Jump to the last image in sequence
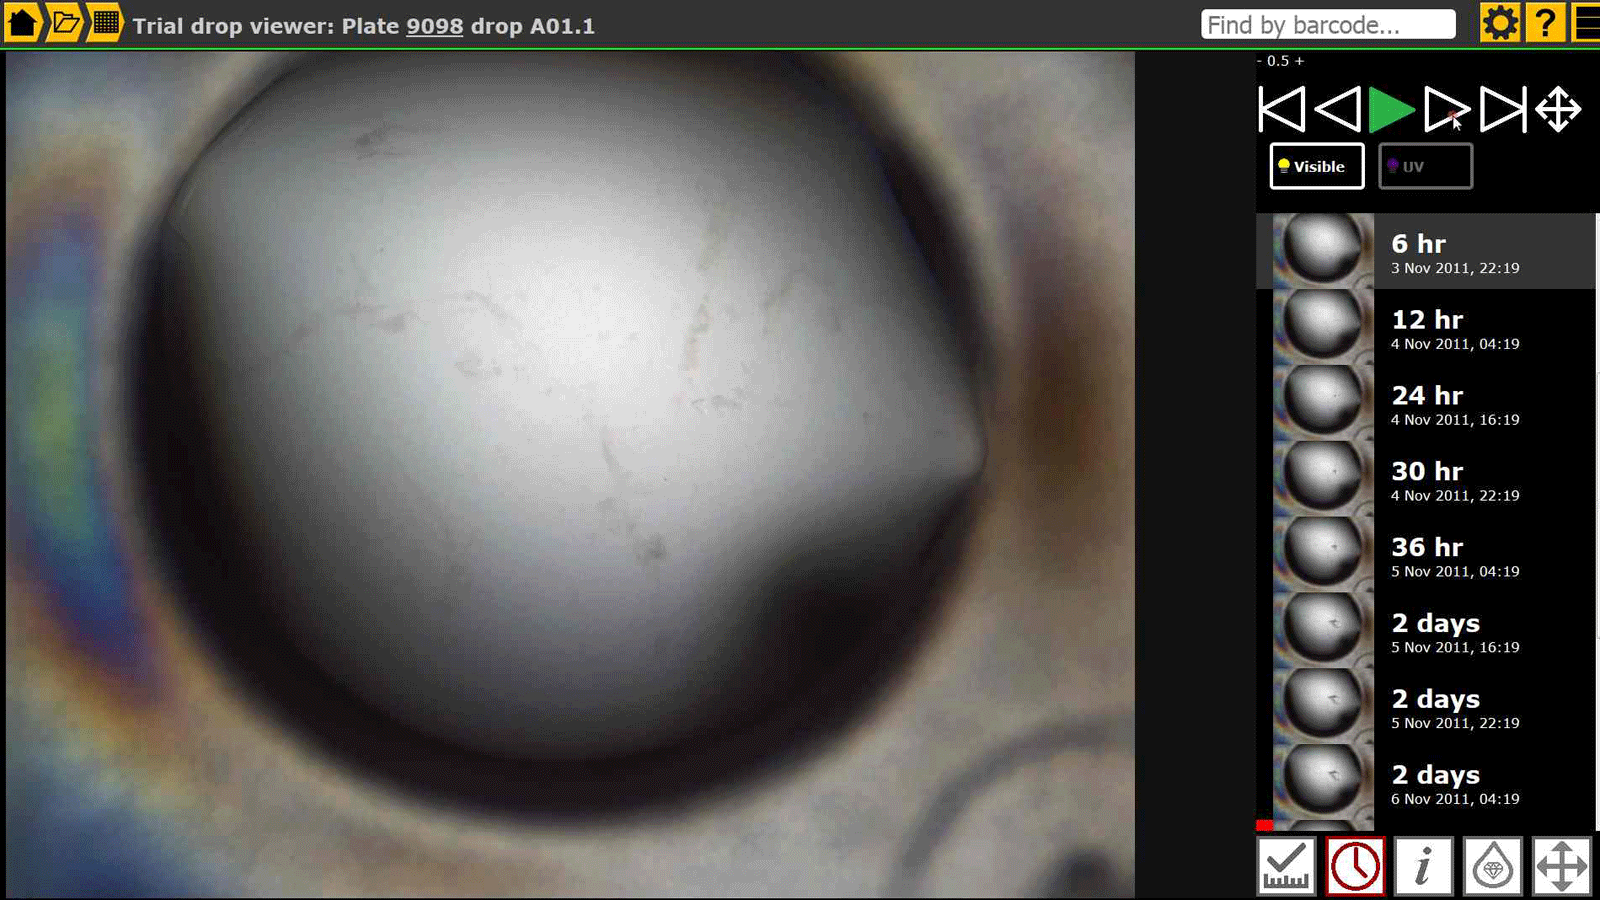The image size is (1600, 900). pos(1503,109)
